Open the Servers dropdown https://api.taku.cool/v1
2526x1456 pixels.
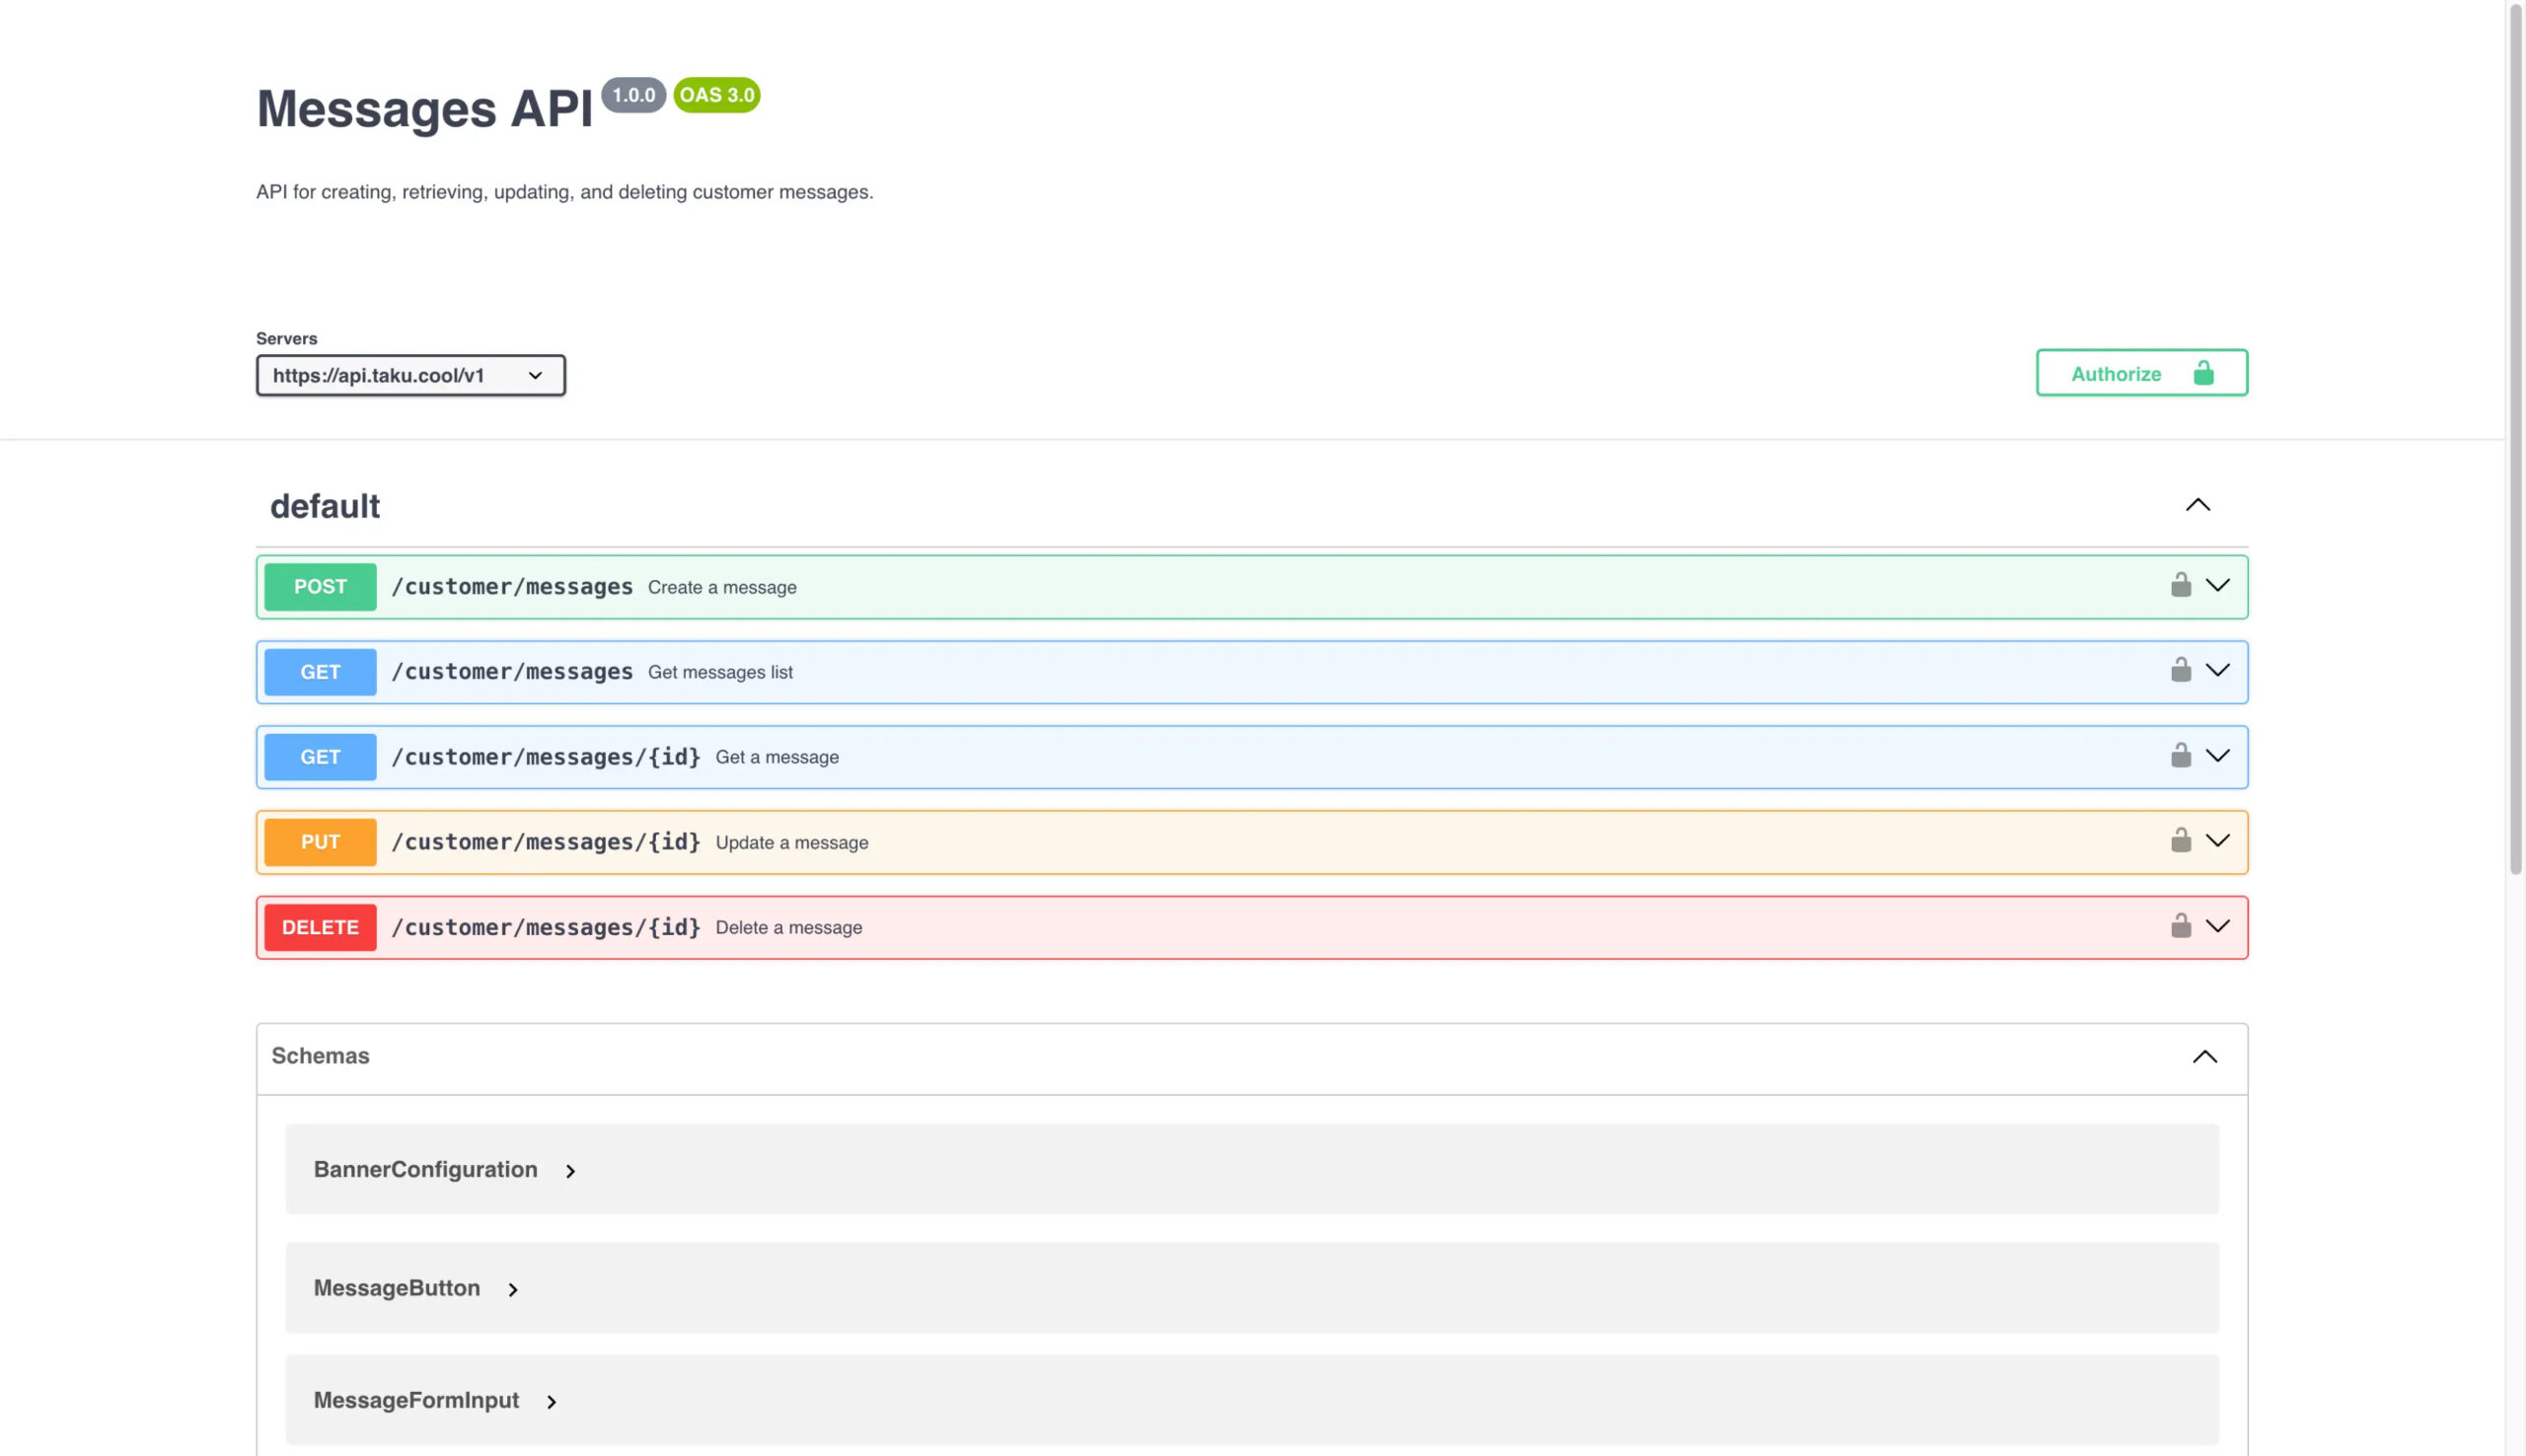tap(410, 375)
